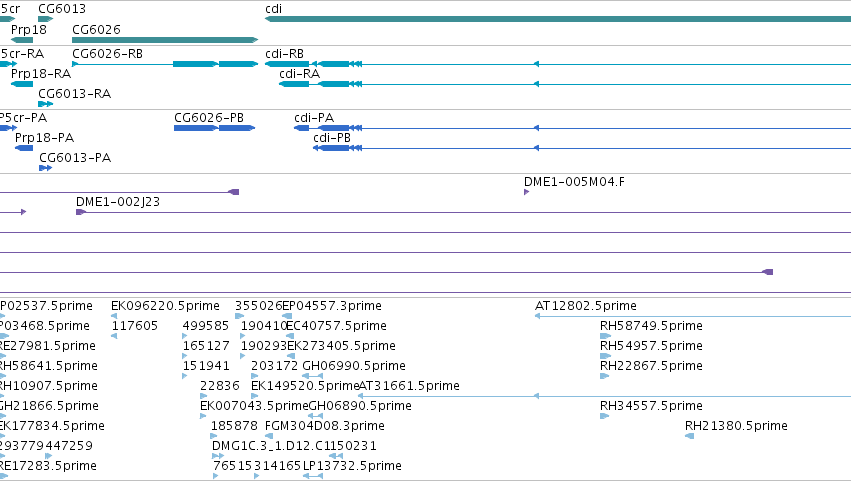
Task: Select the CG6013 gene label
Action: coord(62,9)
